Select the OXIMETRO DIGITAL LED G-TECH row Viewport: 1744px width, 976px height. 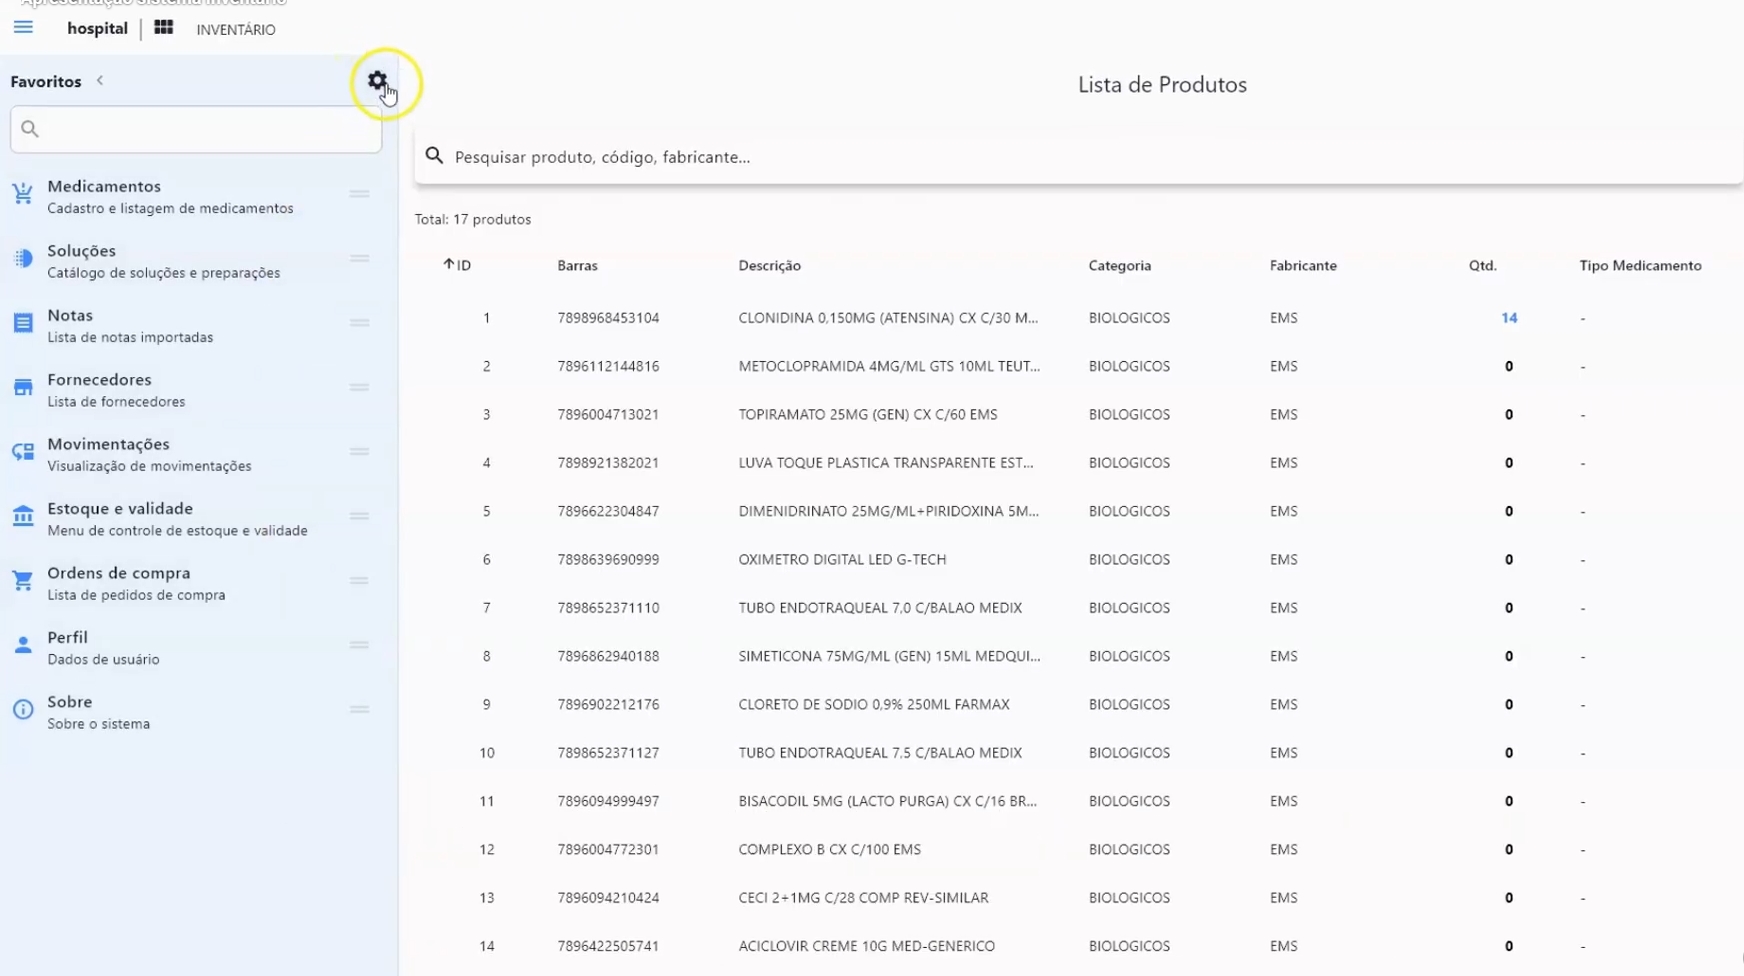click(843, 559)
